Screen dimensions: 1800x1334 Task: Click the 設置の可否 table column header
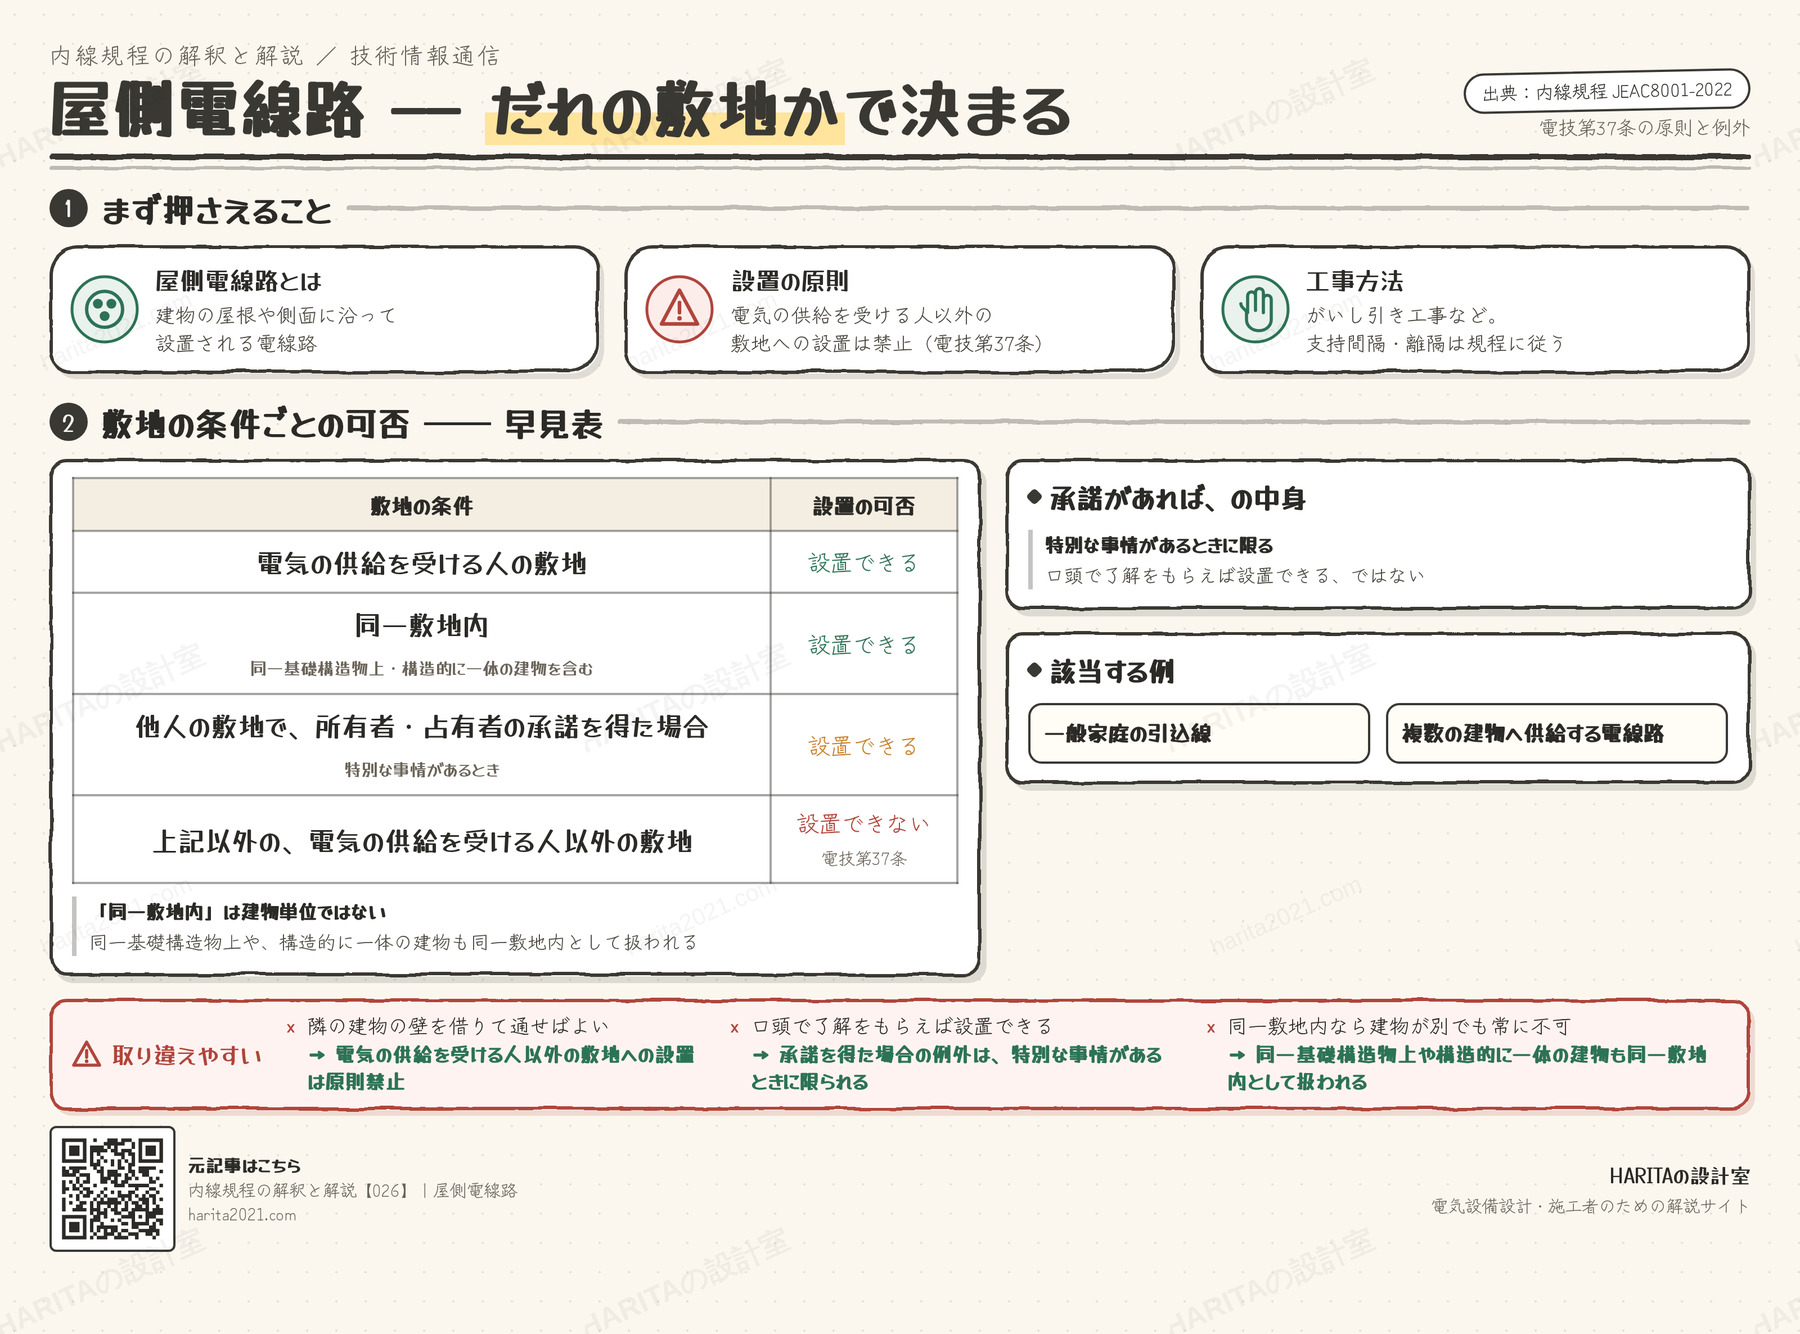(x=864, y=505)
